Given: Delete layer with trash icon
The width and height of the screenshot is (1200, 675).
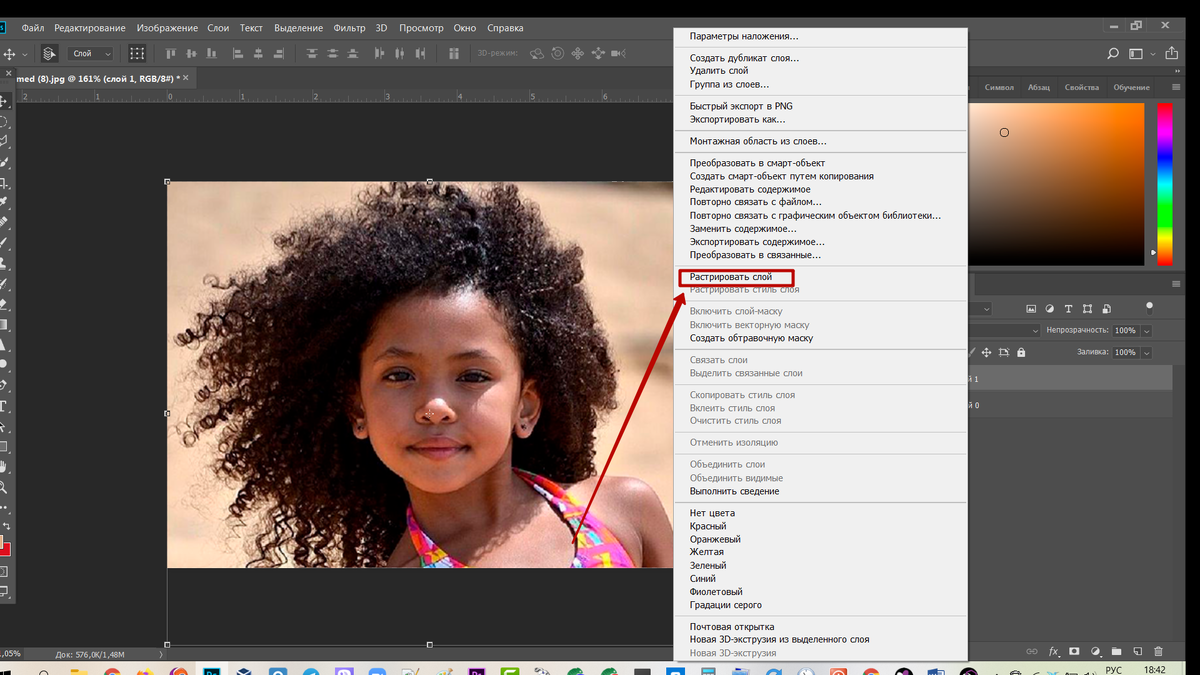Looking at the screenshot, I should click(x=1158, y=651).
